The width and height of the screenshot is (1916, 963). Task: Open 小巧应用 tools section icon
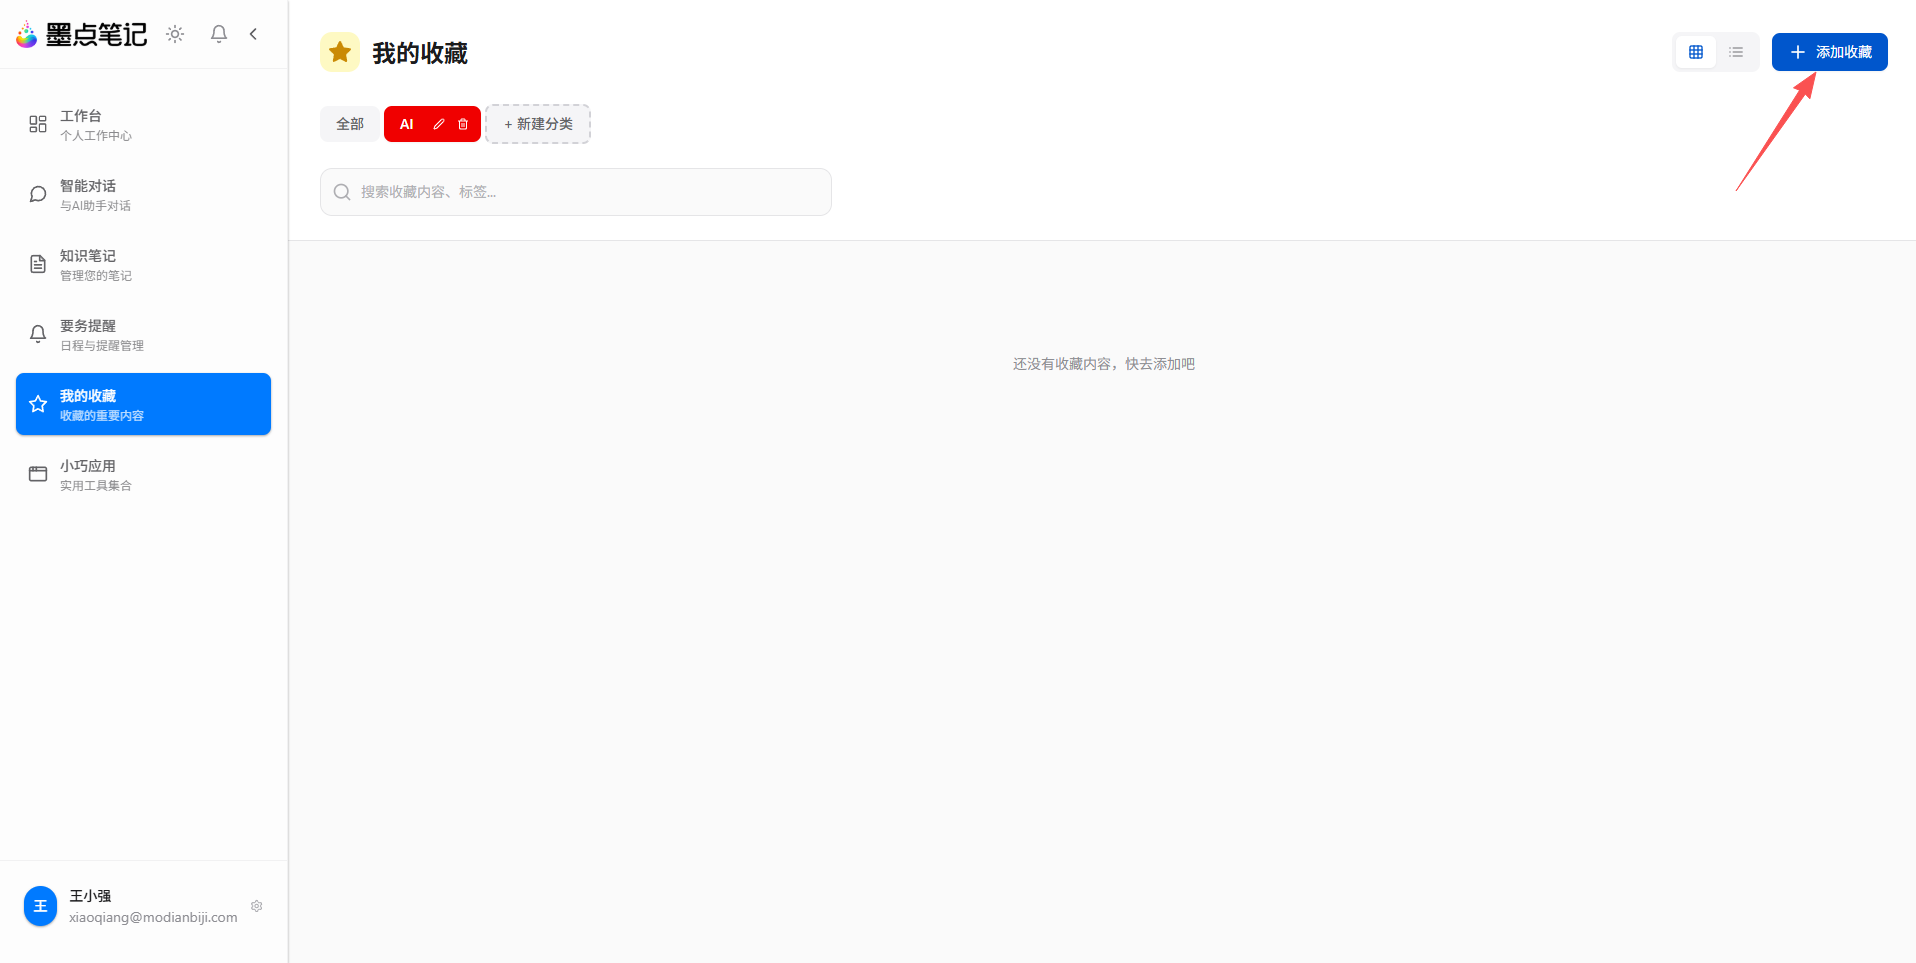coord(38,474)
